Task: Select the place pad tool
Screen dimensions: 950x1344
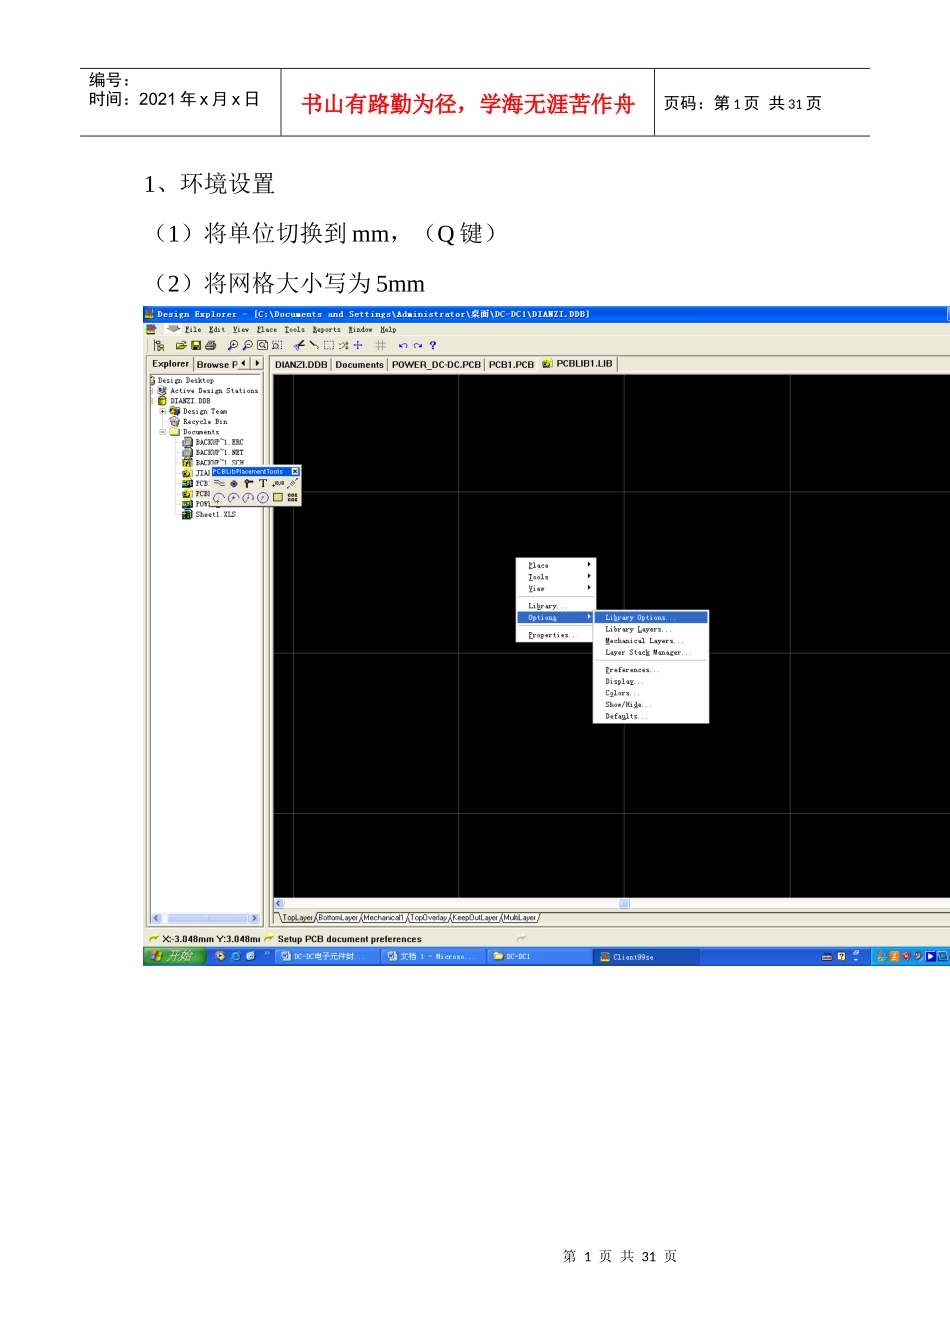Action: pyautogui.click(x=234, y=484)
